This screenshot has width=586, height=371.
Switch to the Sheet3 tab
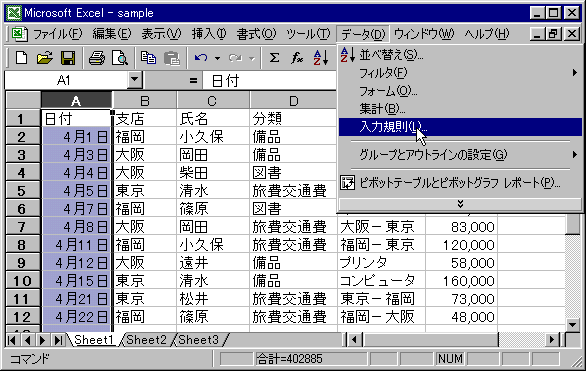click(x=198, y=340)
